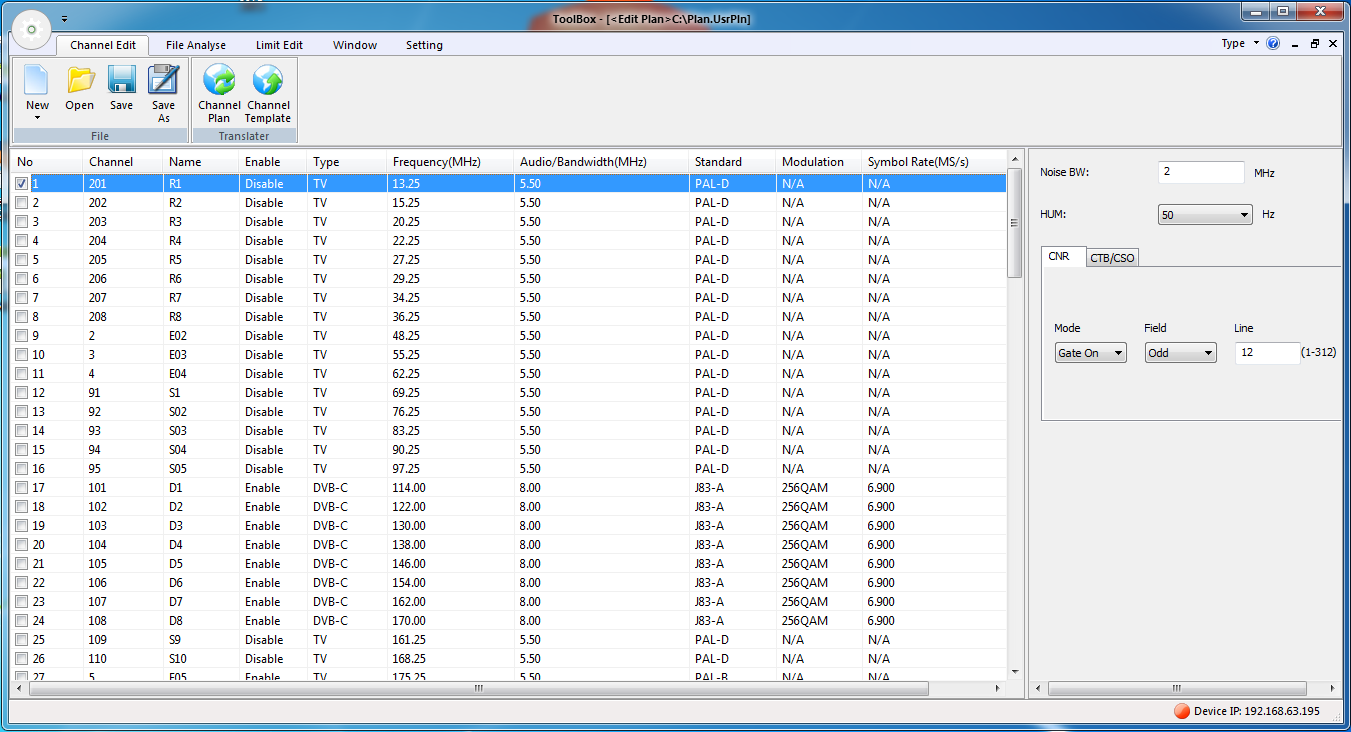The image size is (1351, 732).
Task: Open the Channel Plan translater
Action: pyautogui.click(x=219, y=94)
